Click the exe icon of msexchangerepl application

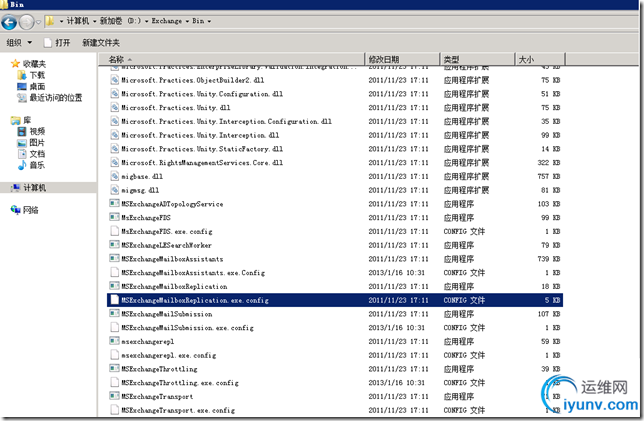(114, 341)
